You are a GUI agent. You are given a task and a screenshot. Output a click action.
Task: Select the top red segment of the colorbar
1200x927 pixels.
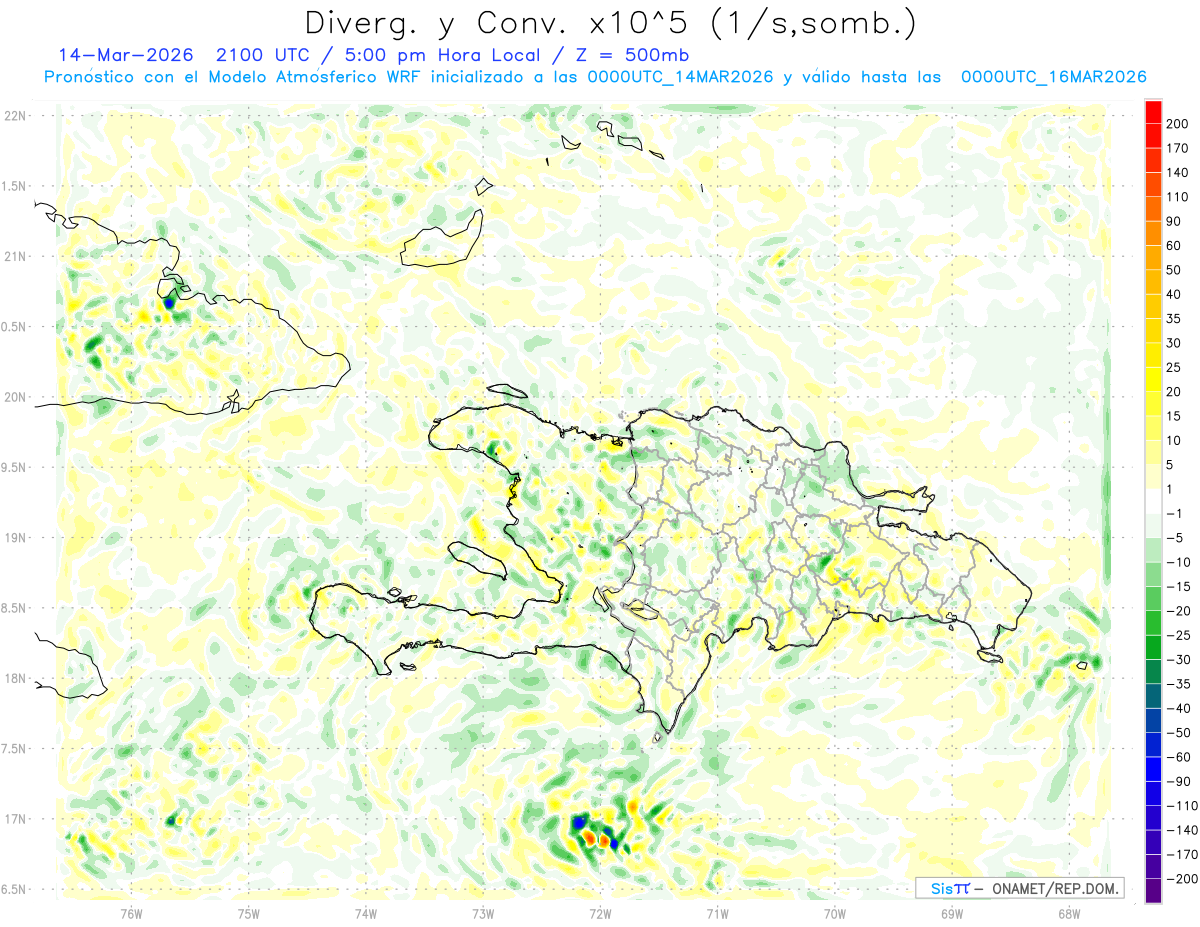(1153, 112)
